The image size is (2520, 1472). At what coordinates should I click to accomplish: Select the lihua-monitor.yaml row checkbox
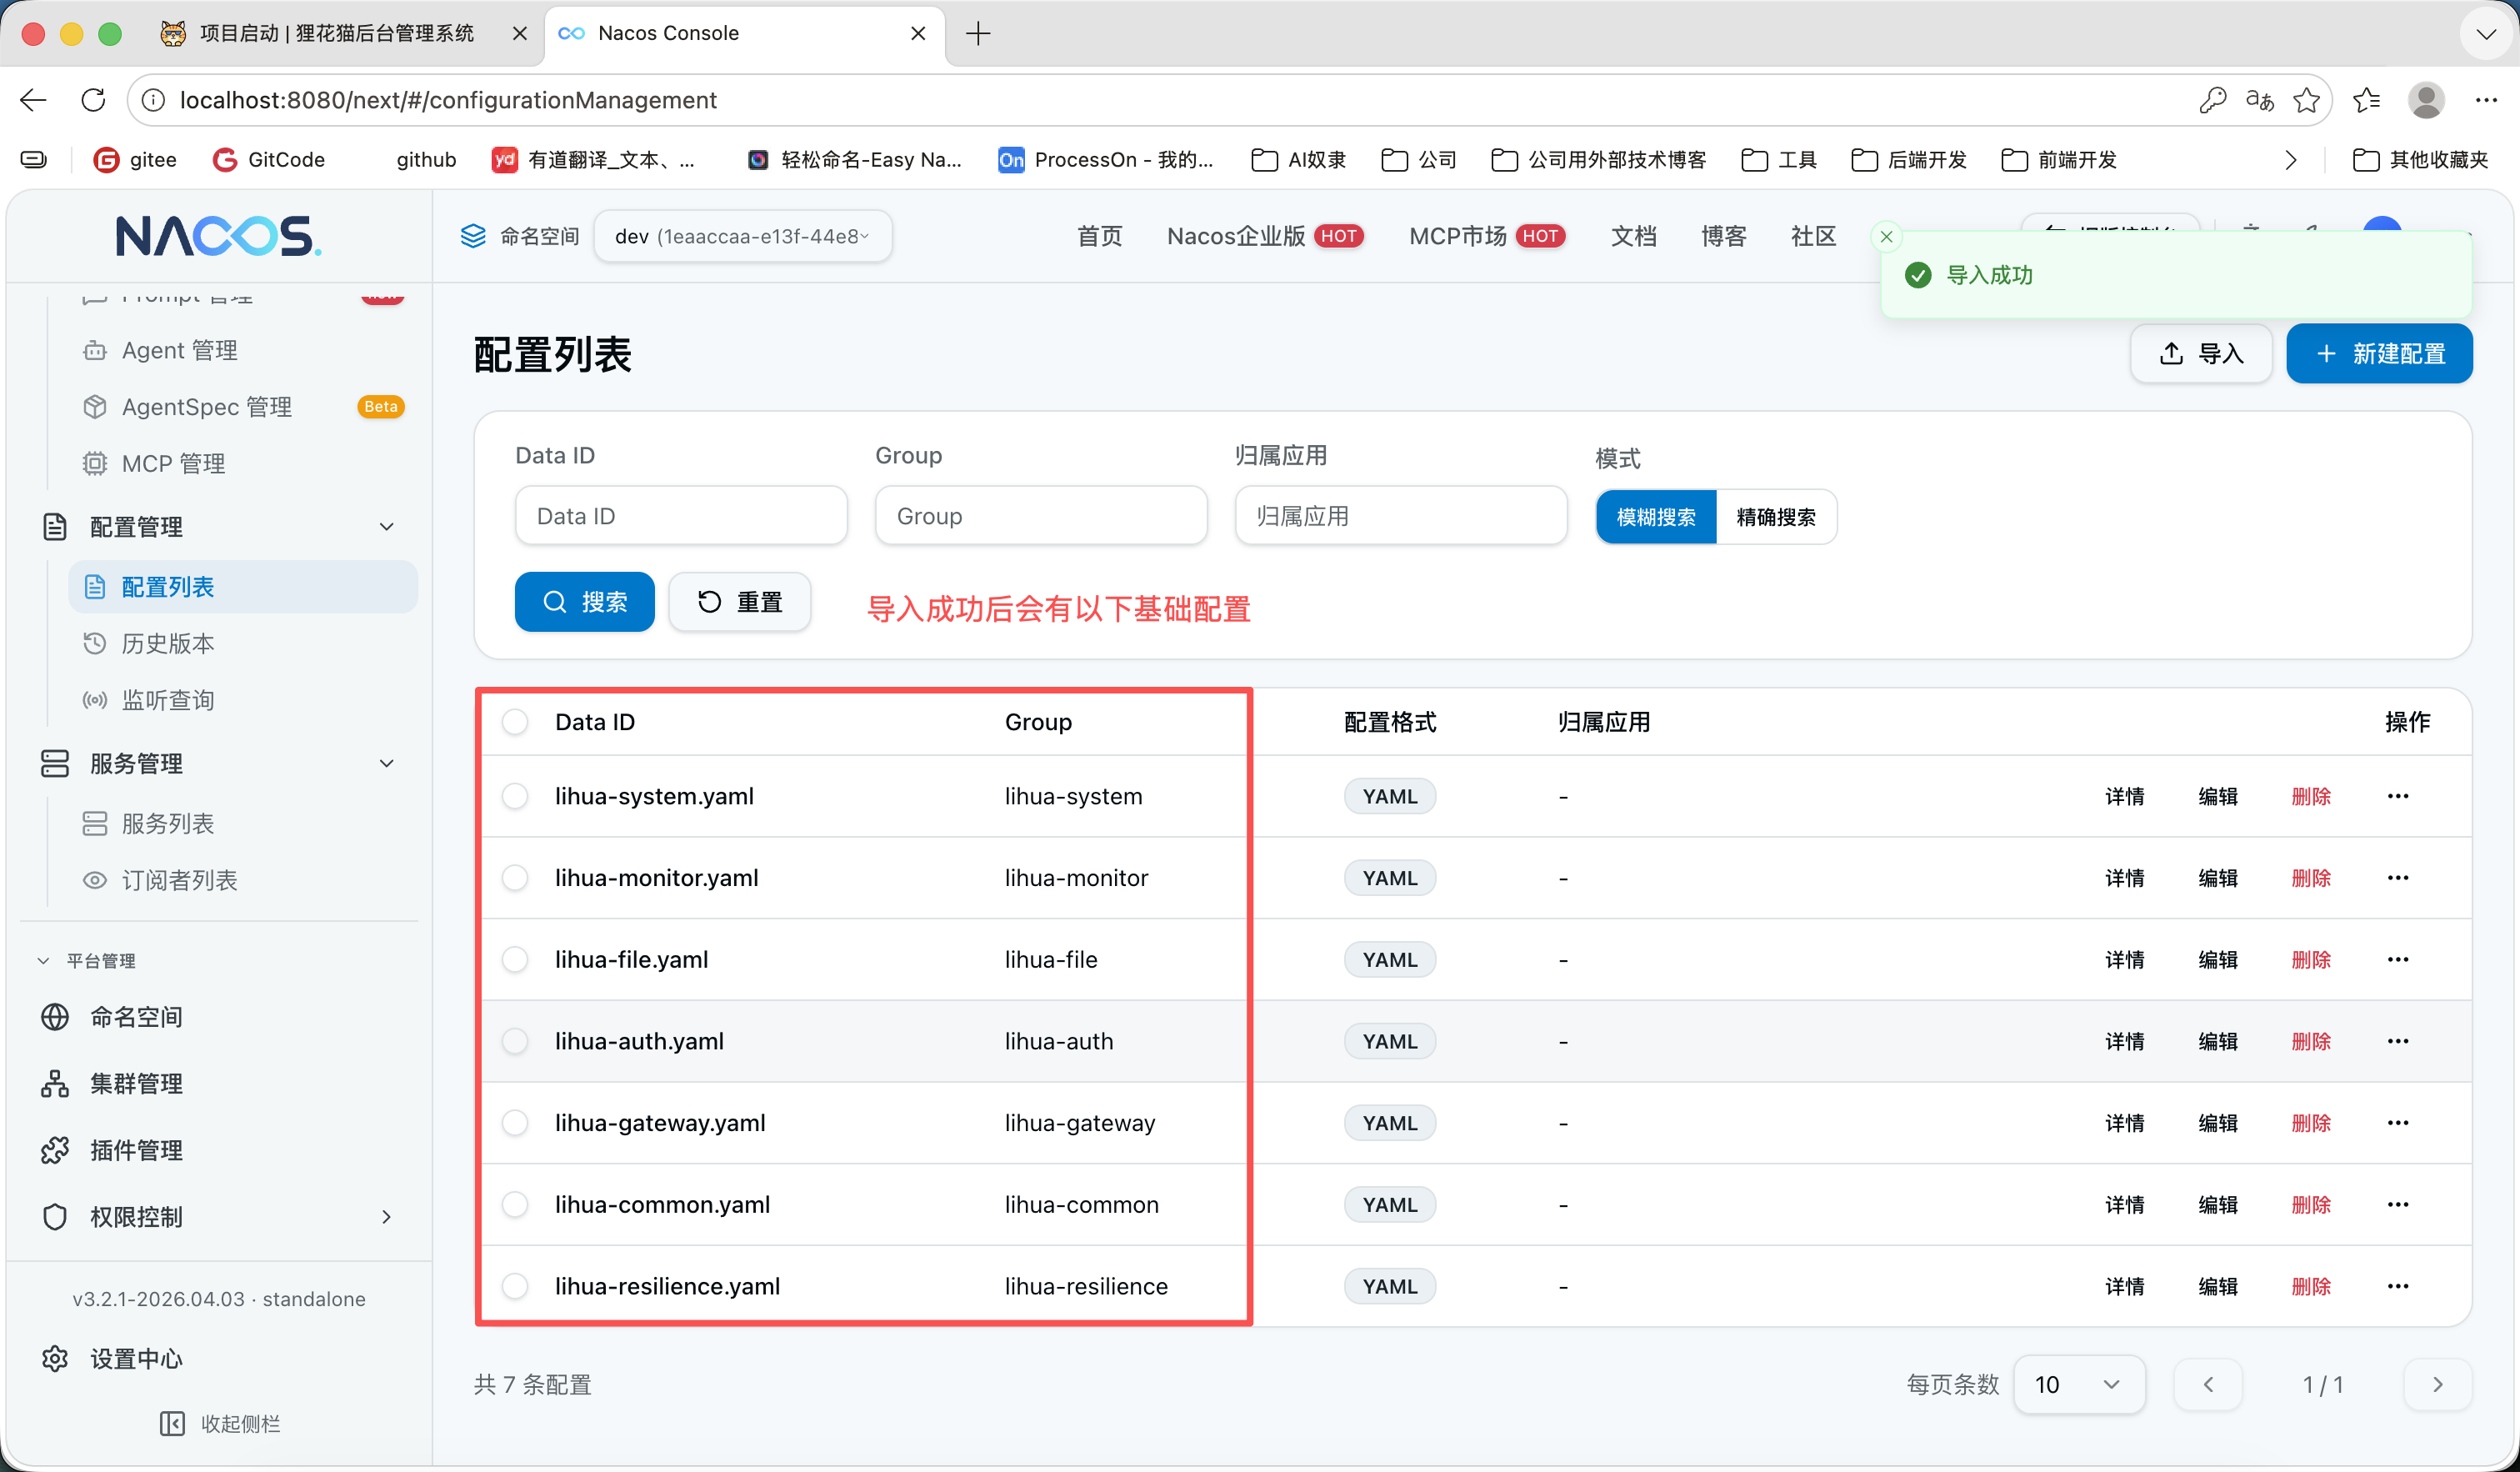(515, 878)
